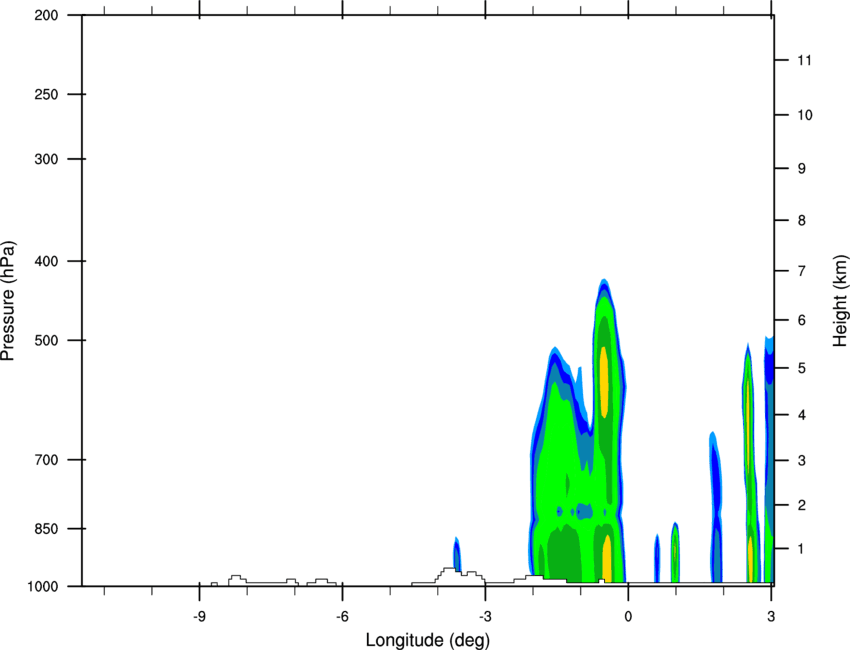The height and width of the screenshot is (650, 850).
Task: Click the 'Height (km)' axis title
Action: pos(840,301)
